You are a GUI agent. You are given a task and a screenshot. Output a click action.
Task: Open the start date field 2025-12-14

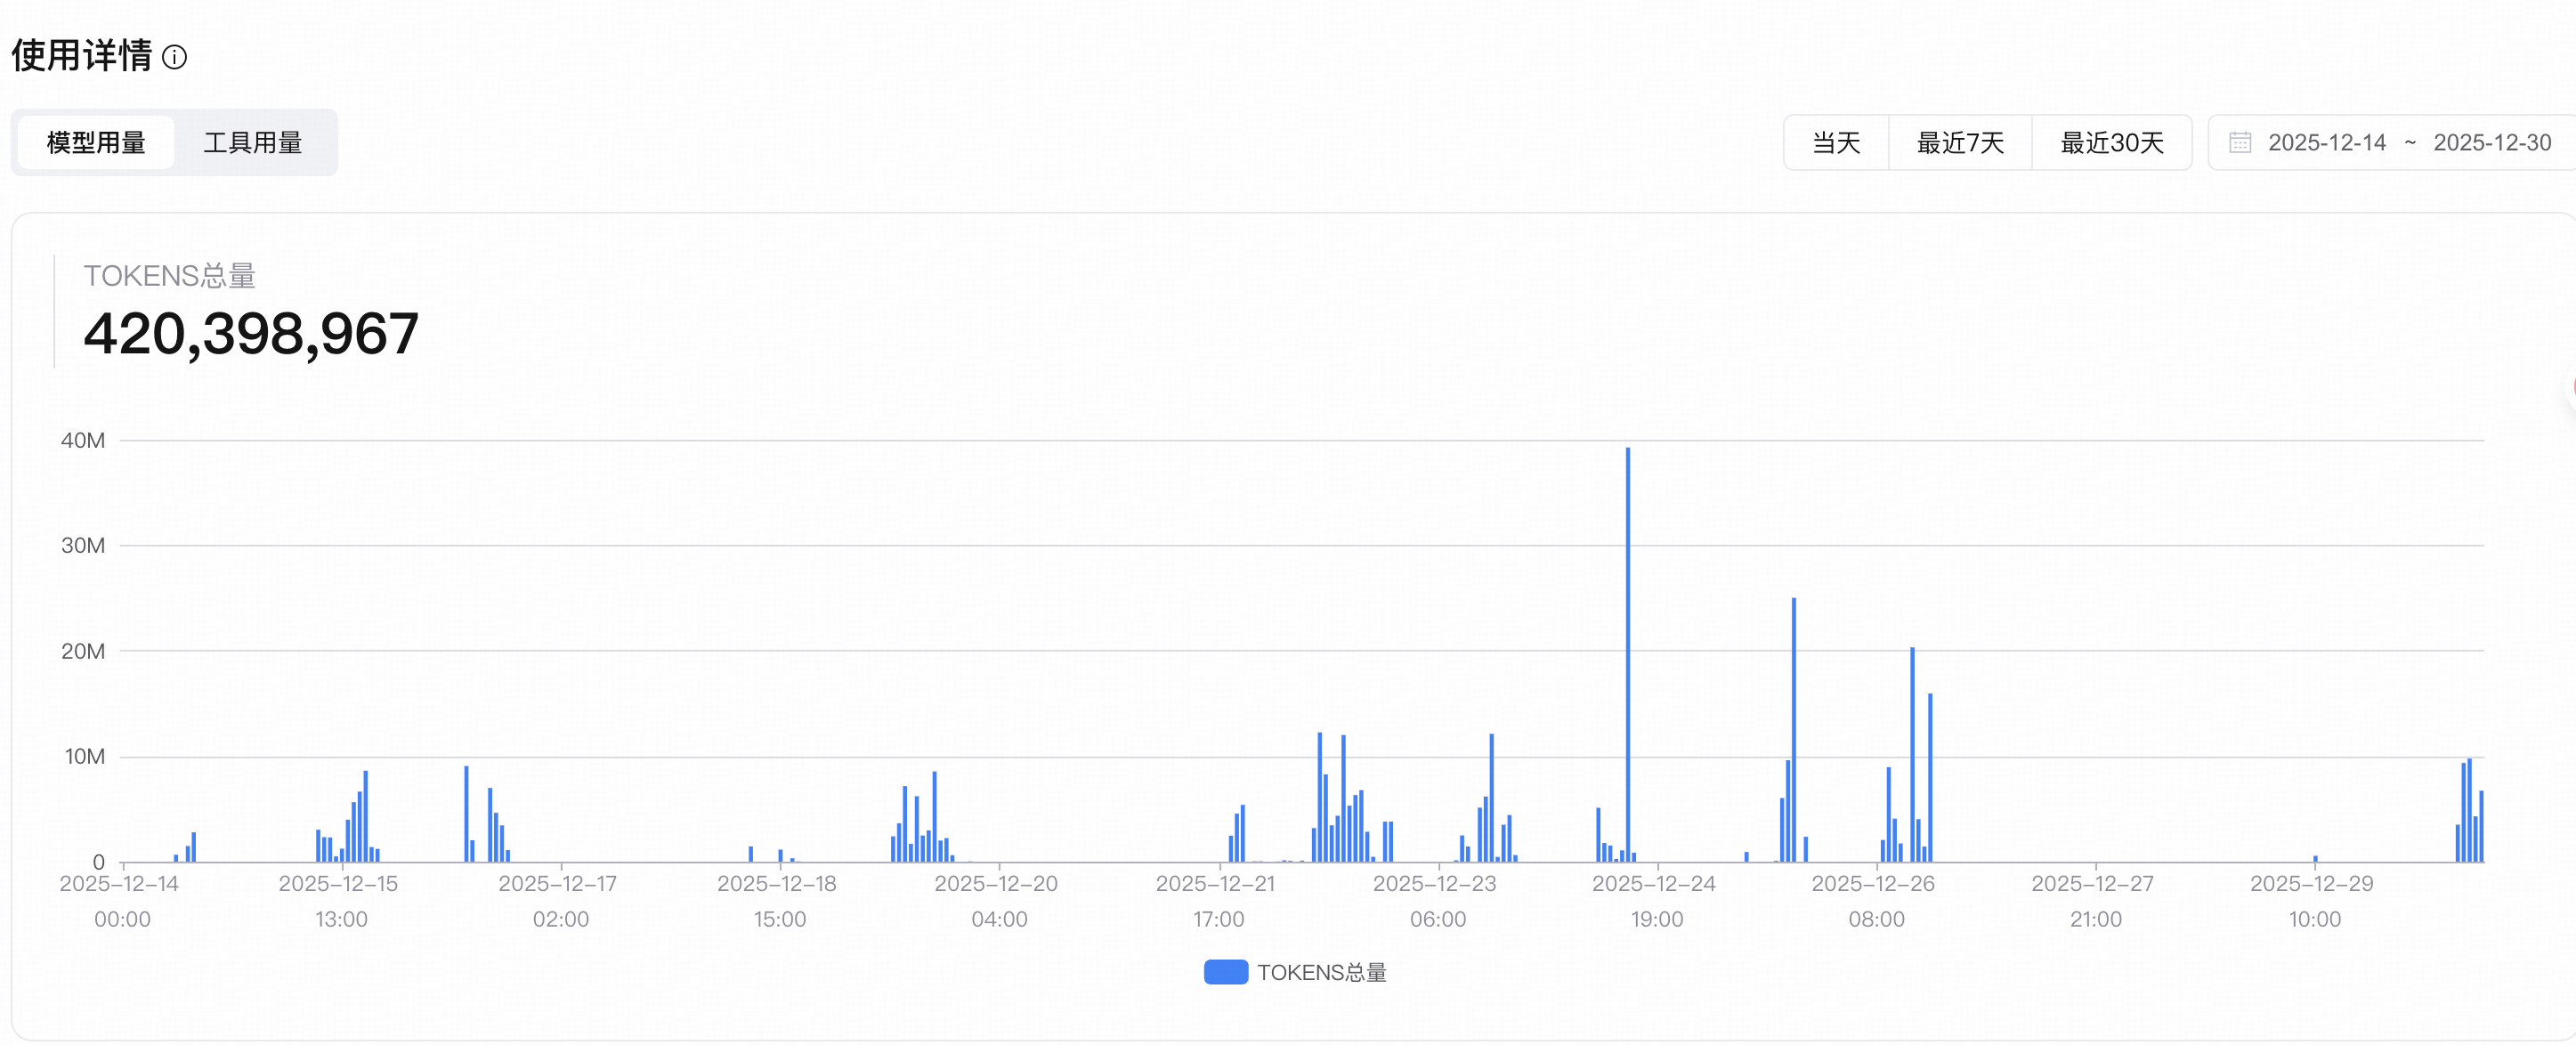tap(2326, 142)
